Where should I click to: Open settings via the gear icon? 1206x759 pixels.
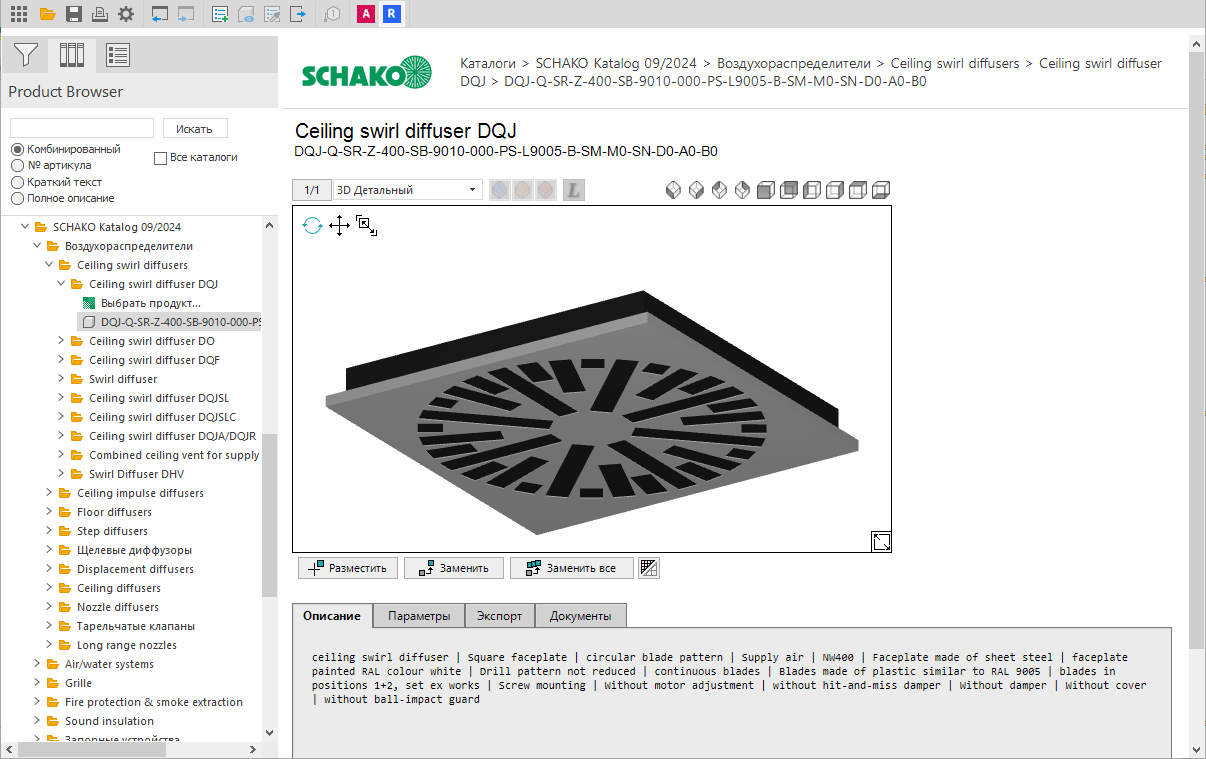pyautogui.click(x=125, y=14)
